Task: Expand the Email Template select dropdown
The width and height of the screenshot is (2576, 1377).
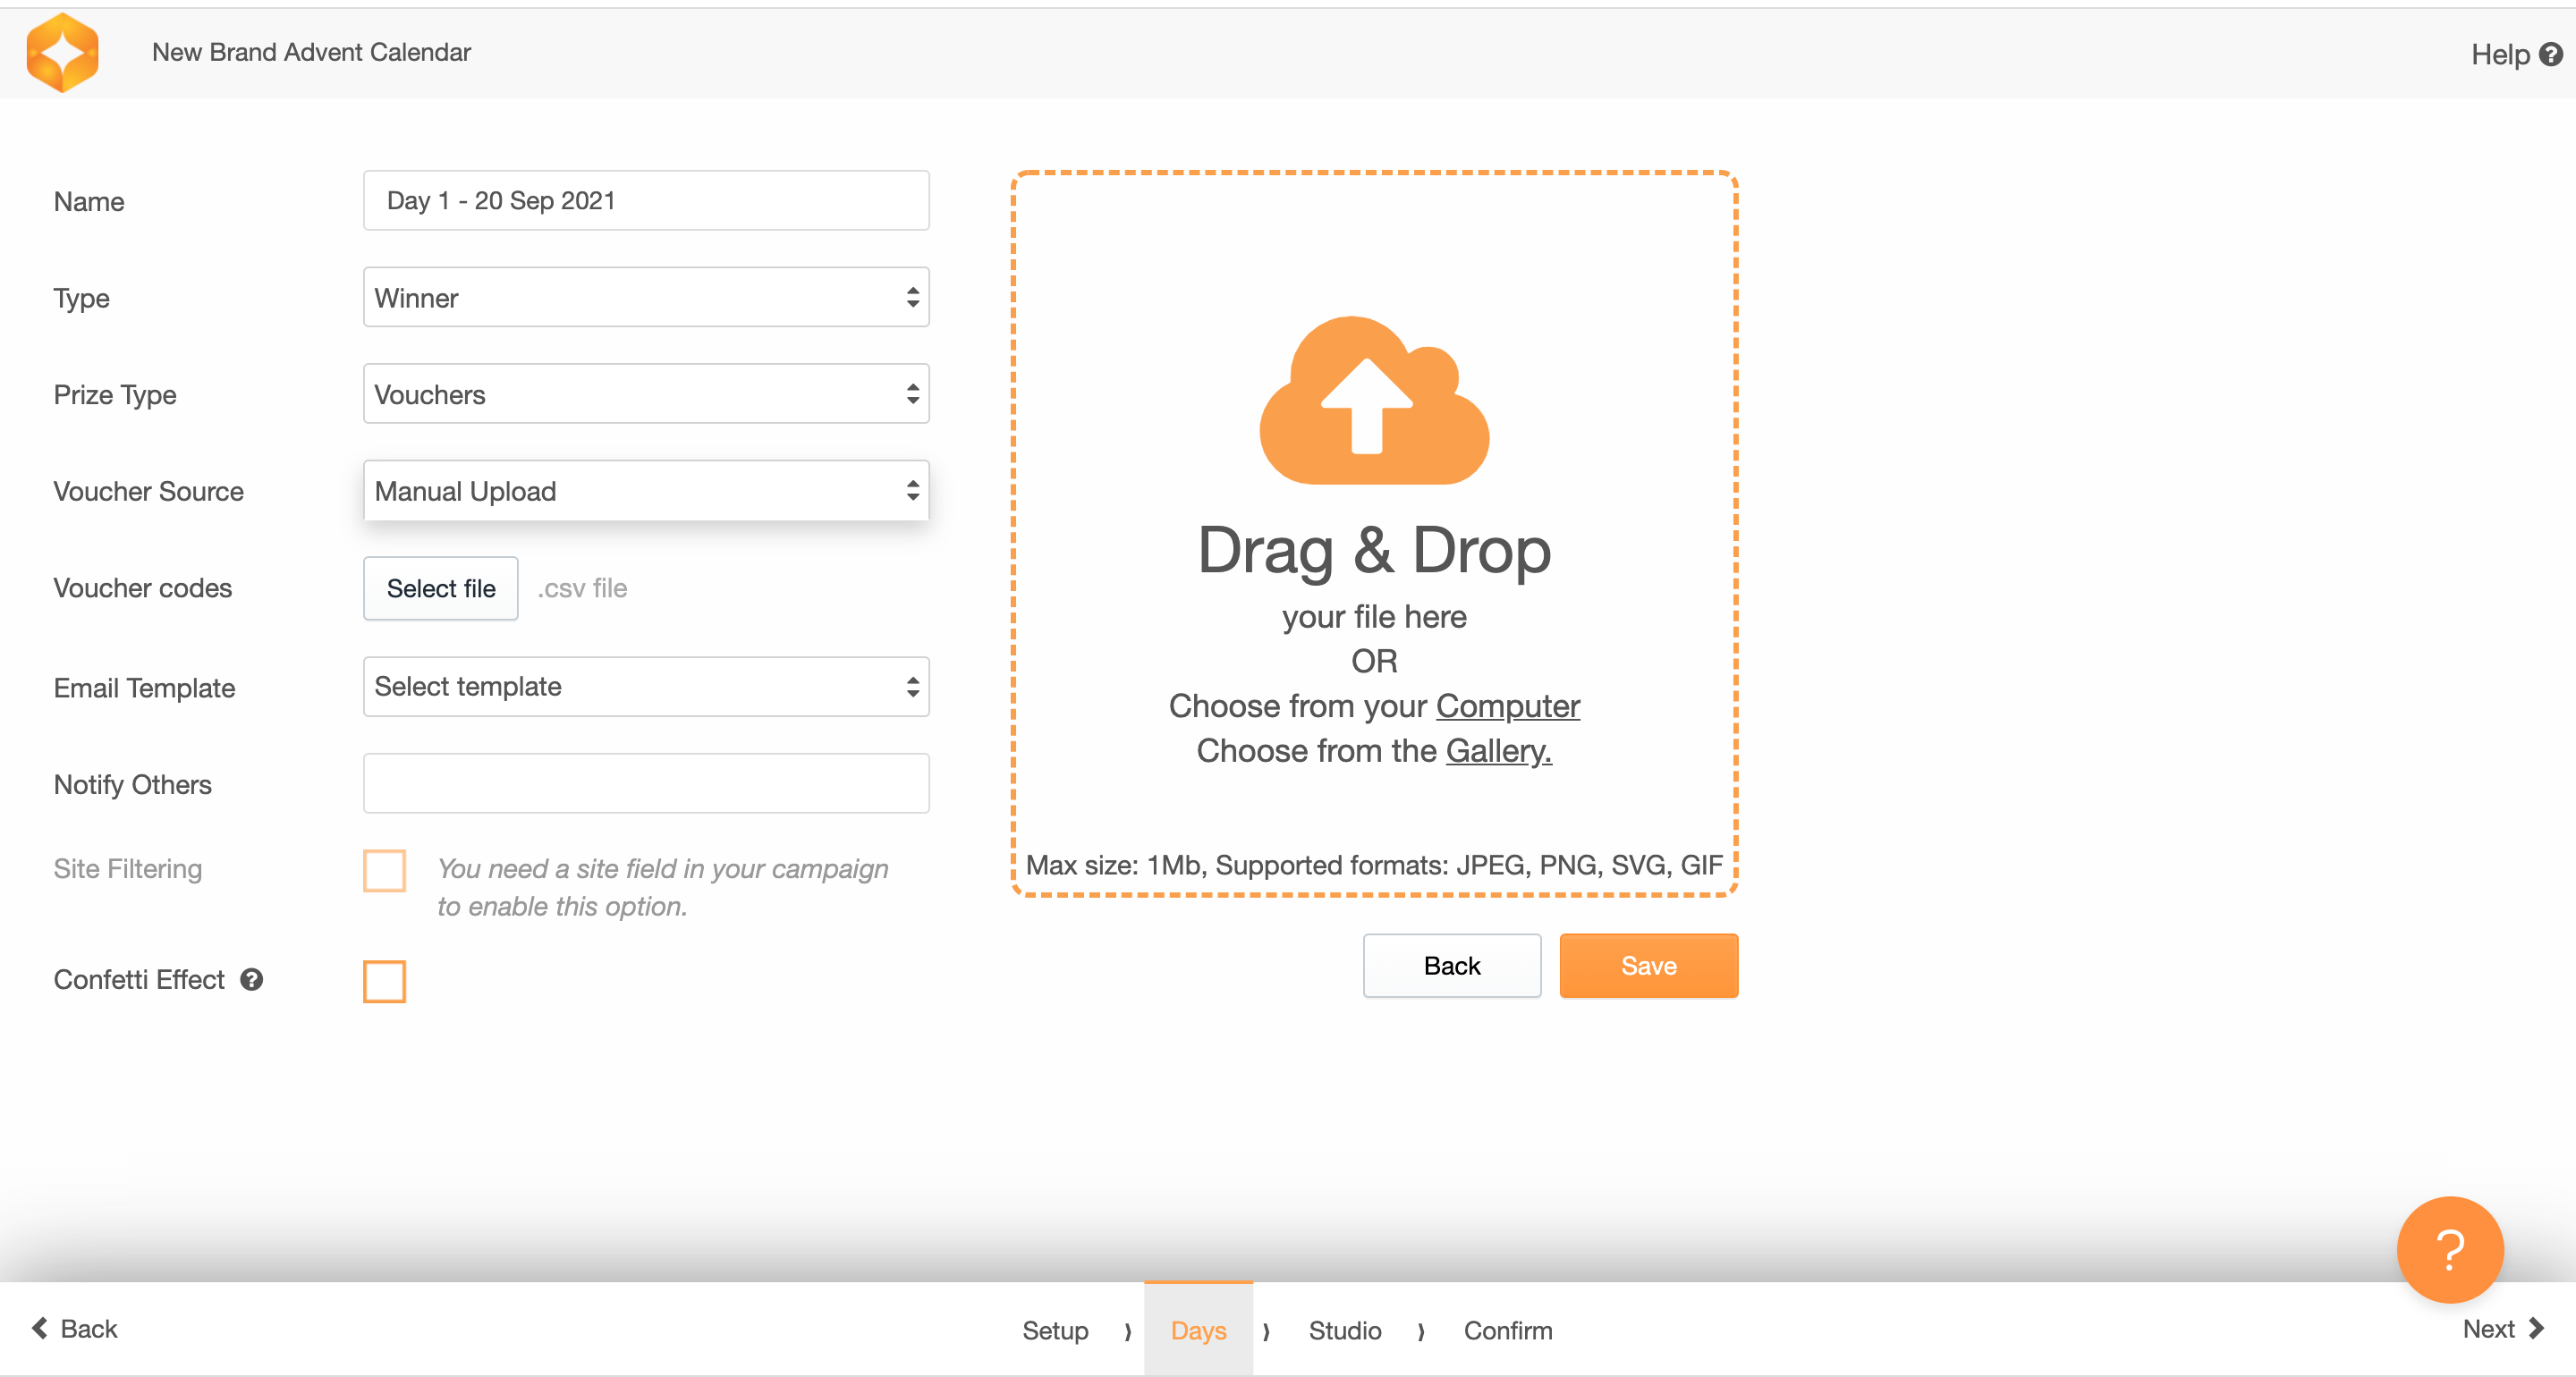Action: click(645, 687)
